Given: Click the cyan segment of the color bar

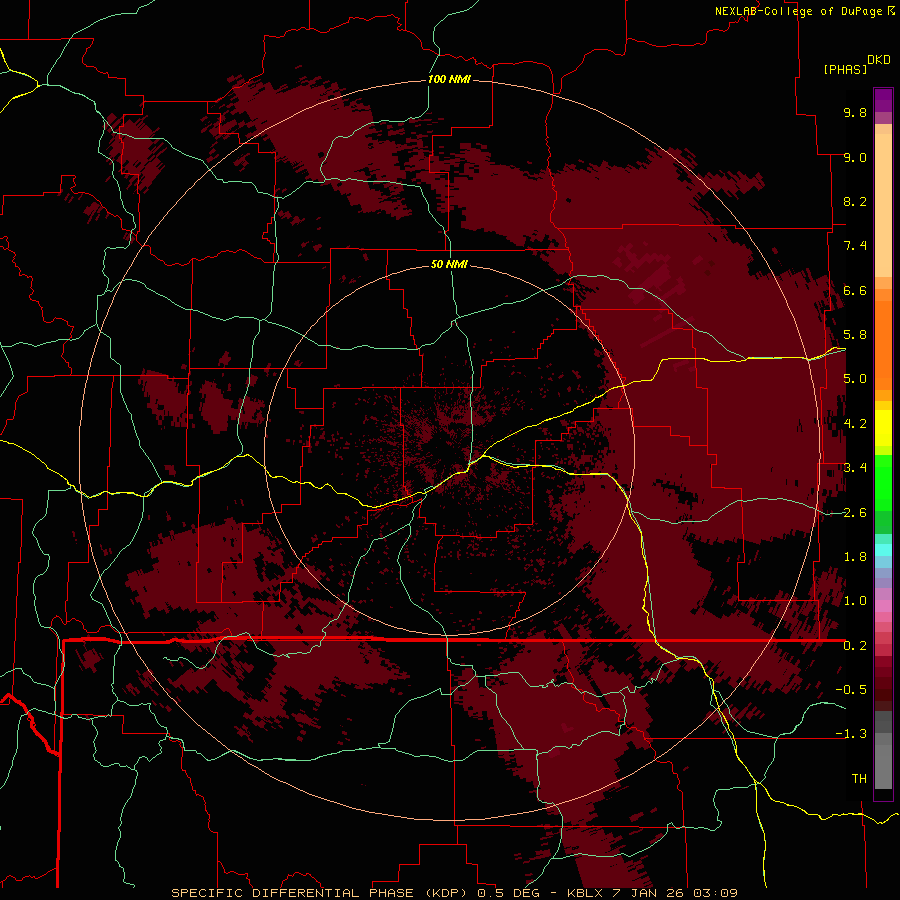Looking at the screenshot, I should [883, 550].
